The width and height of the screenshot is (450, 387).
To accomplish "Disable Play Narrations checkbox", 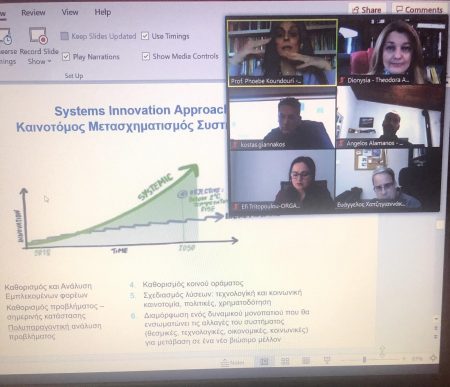I will click(66, 57).
